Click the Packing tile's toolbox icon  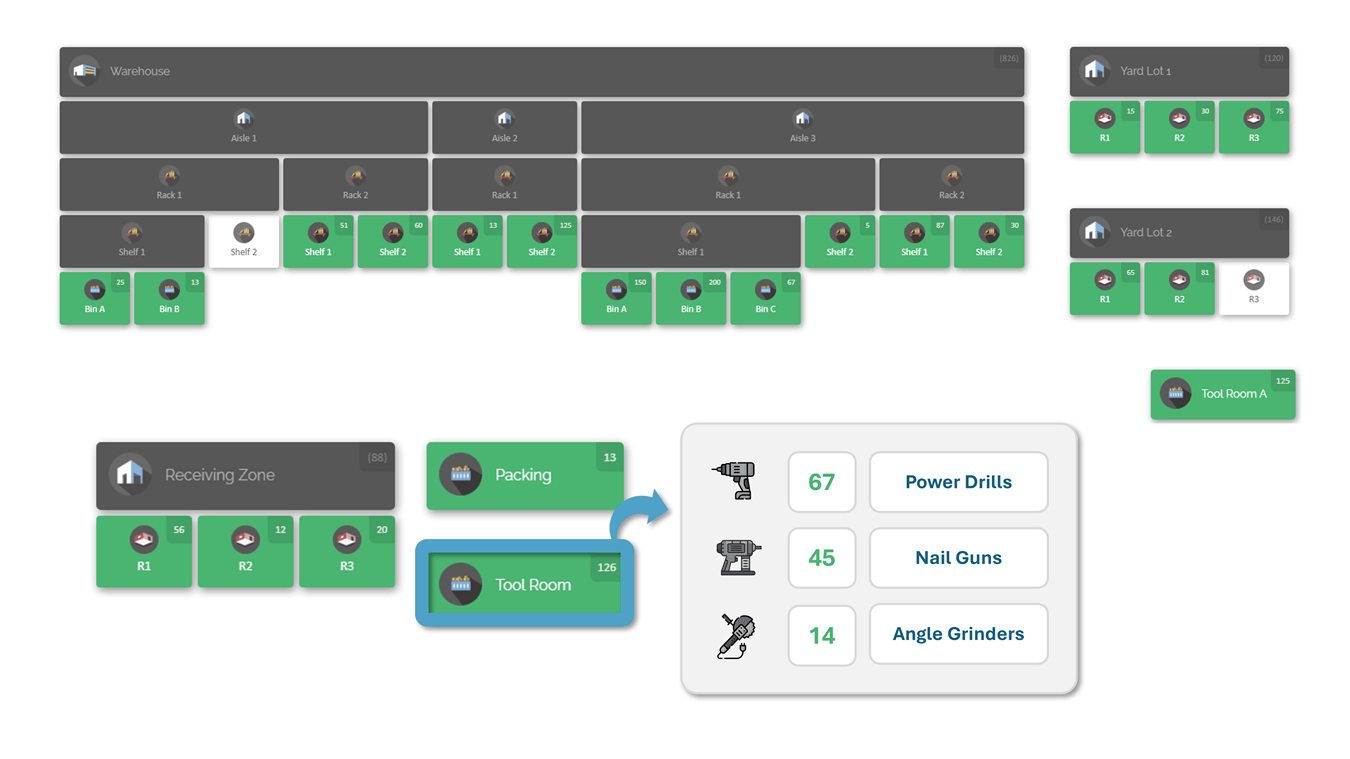click(x=460, y=474)
